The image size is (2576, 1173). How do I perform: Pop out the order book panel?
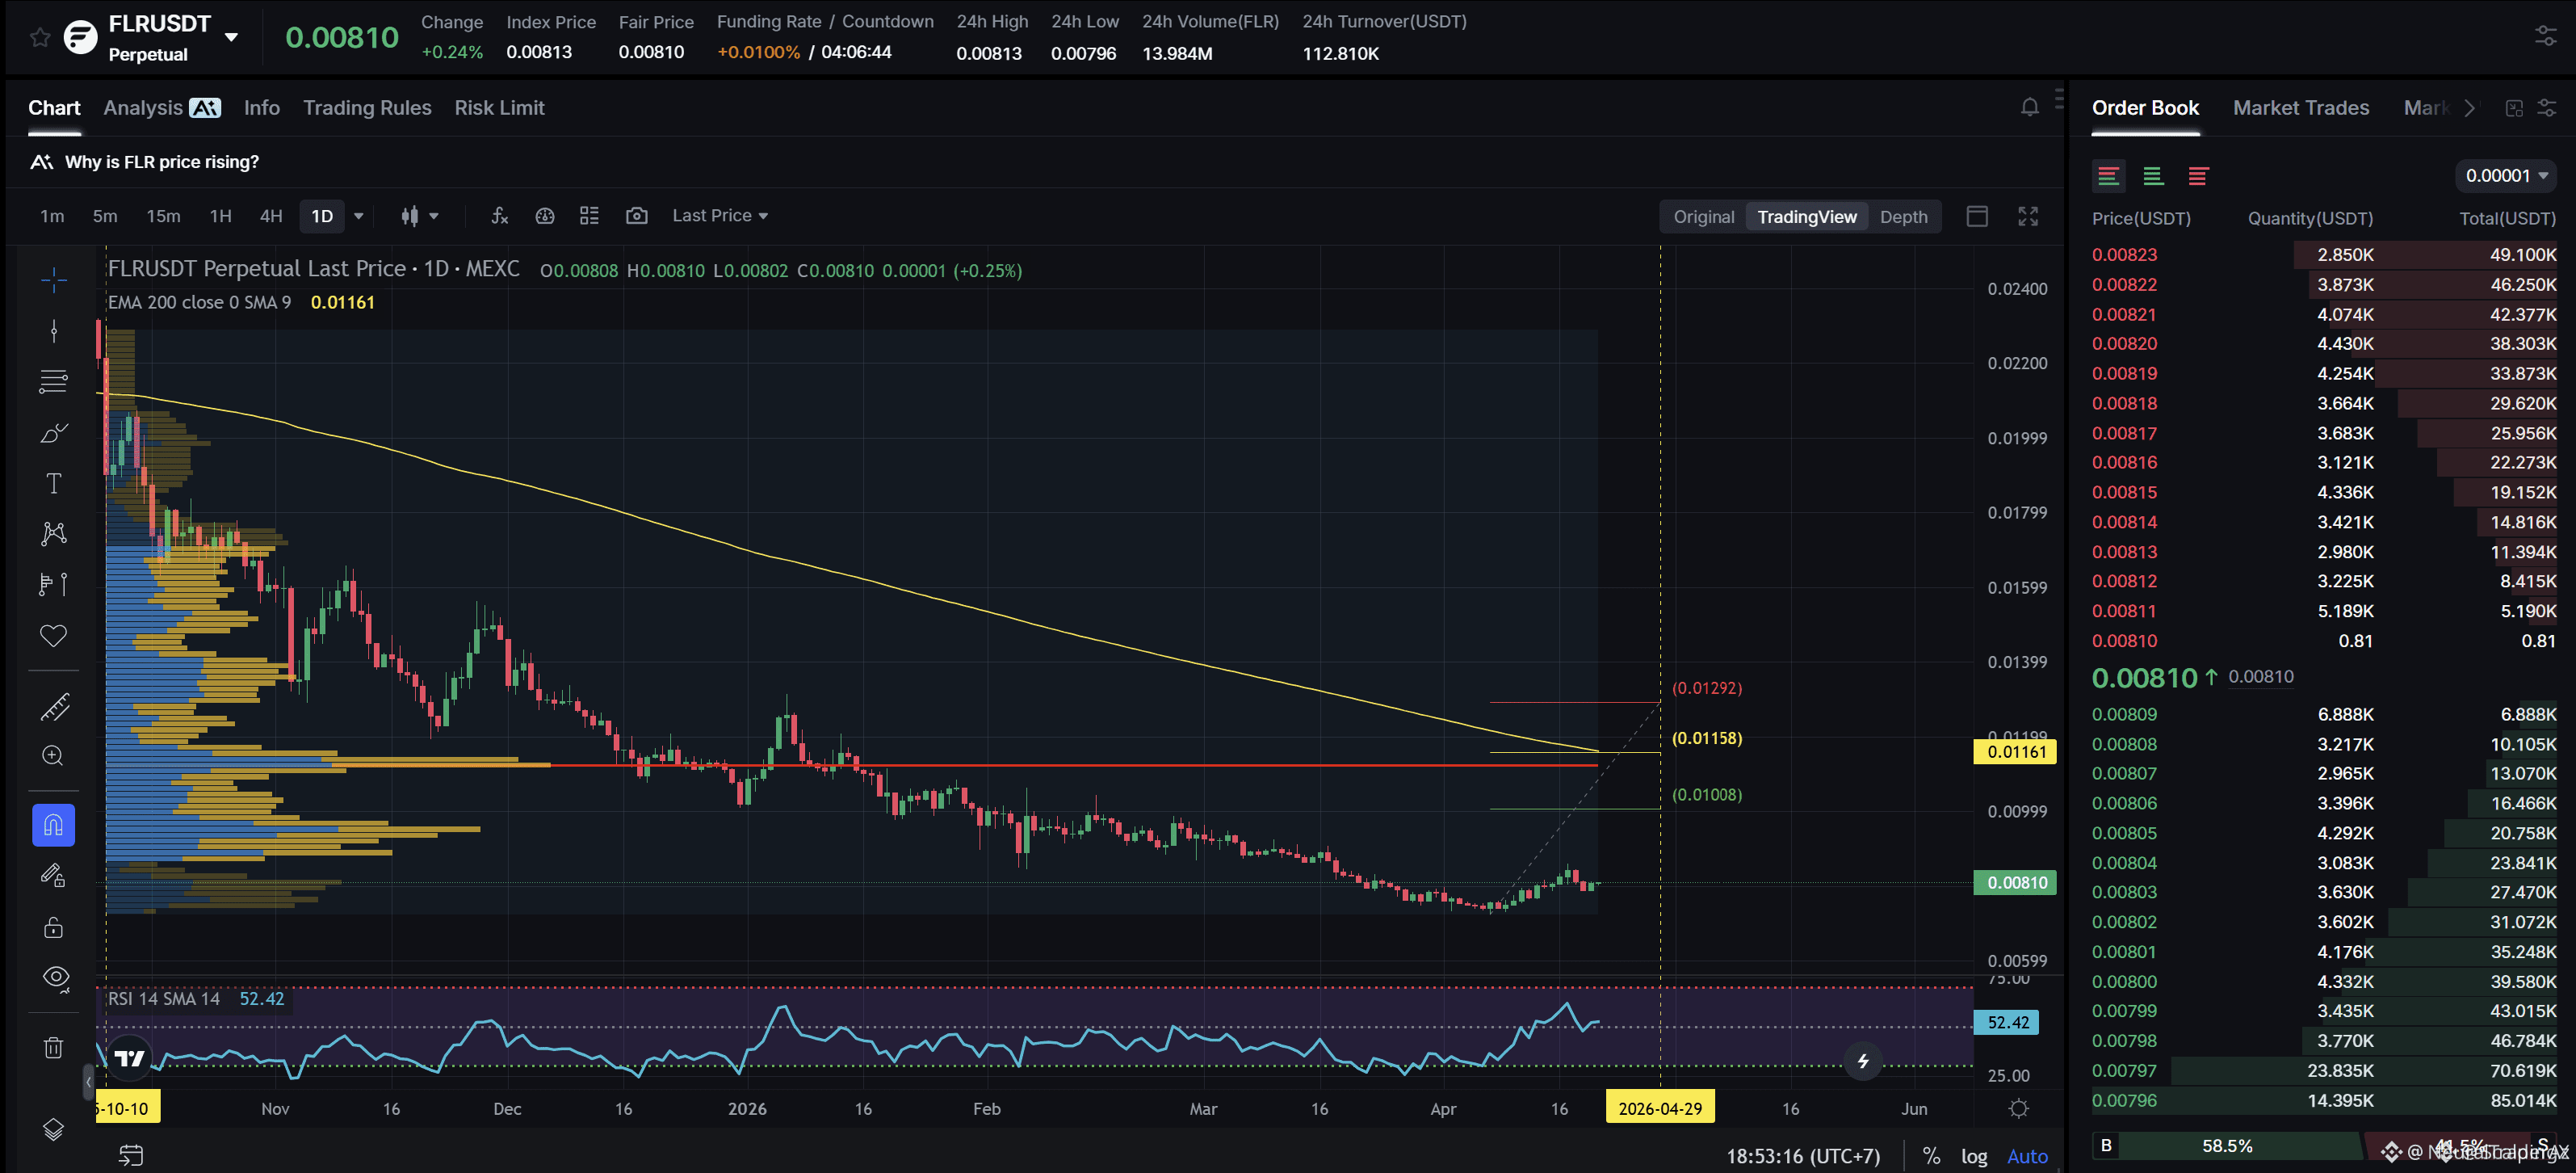pos(2514,108)
